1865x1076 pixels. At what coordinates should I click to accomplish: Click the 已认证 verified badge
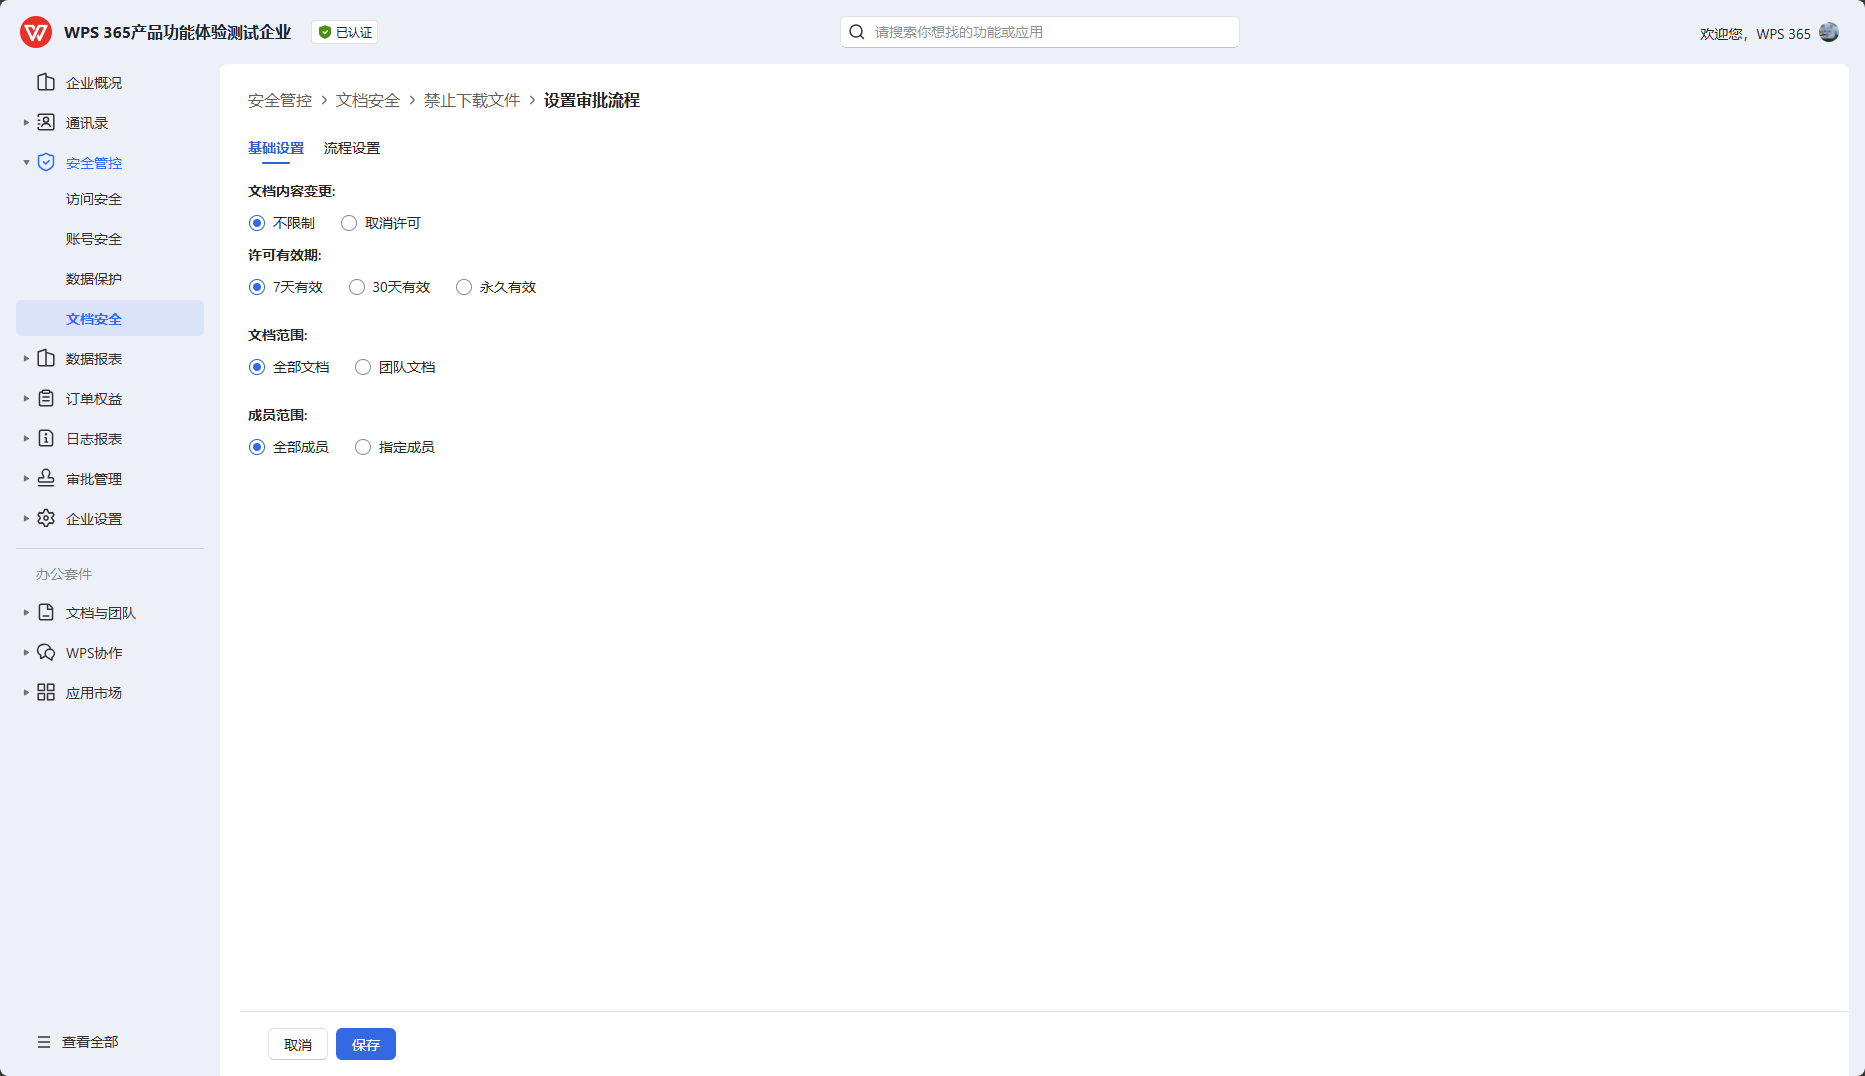point(345,32)
